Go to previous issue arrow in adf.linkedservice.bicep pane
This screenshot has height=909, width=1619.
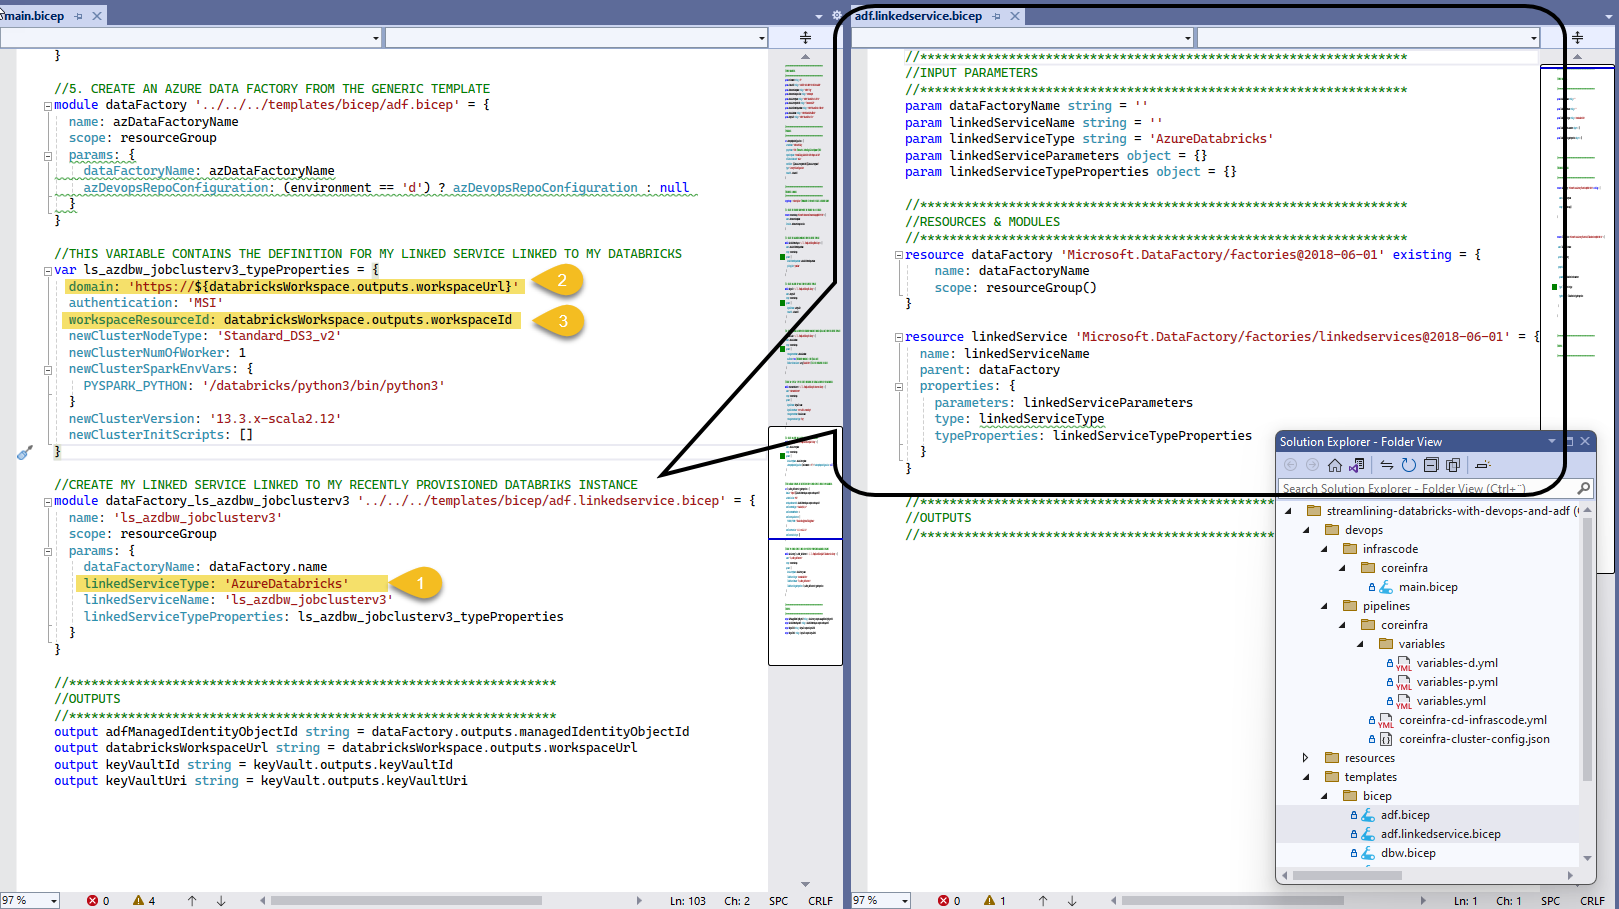tap(1043, 901)
